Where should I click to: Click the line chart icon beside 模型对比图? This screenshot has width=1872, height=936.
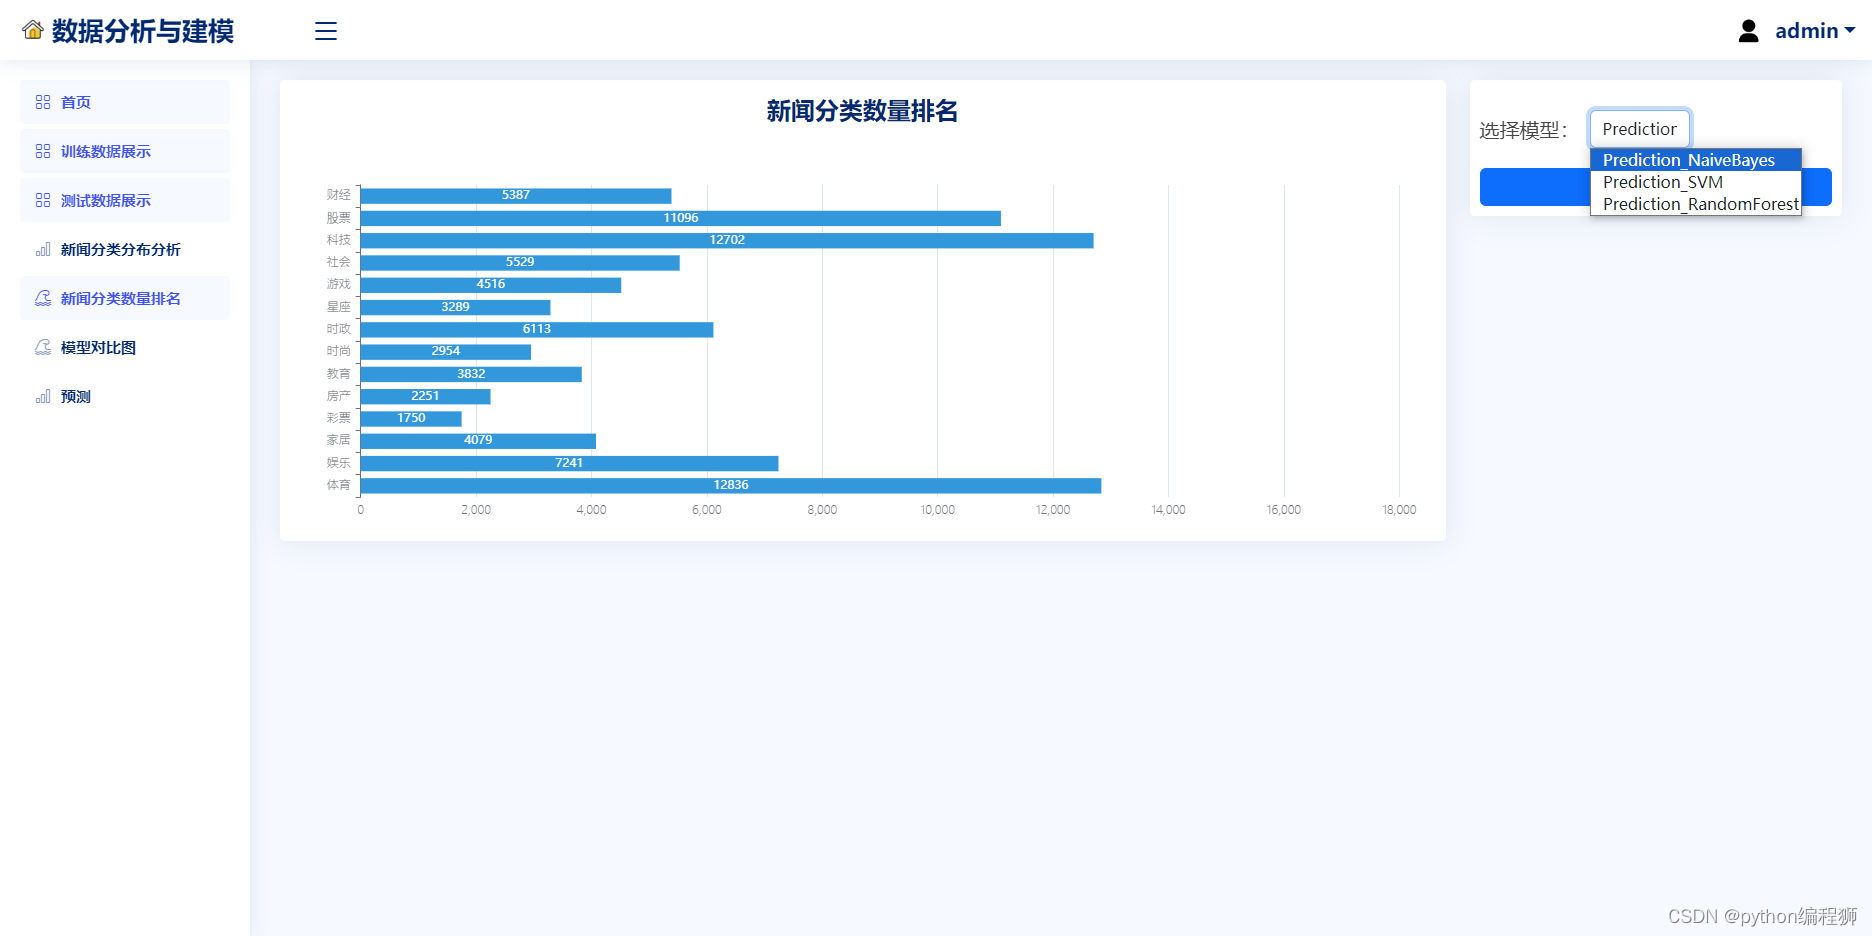tap(42, 346)
